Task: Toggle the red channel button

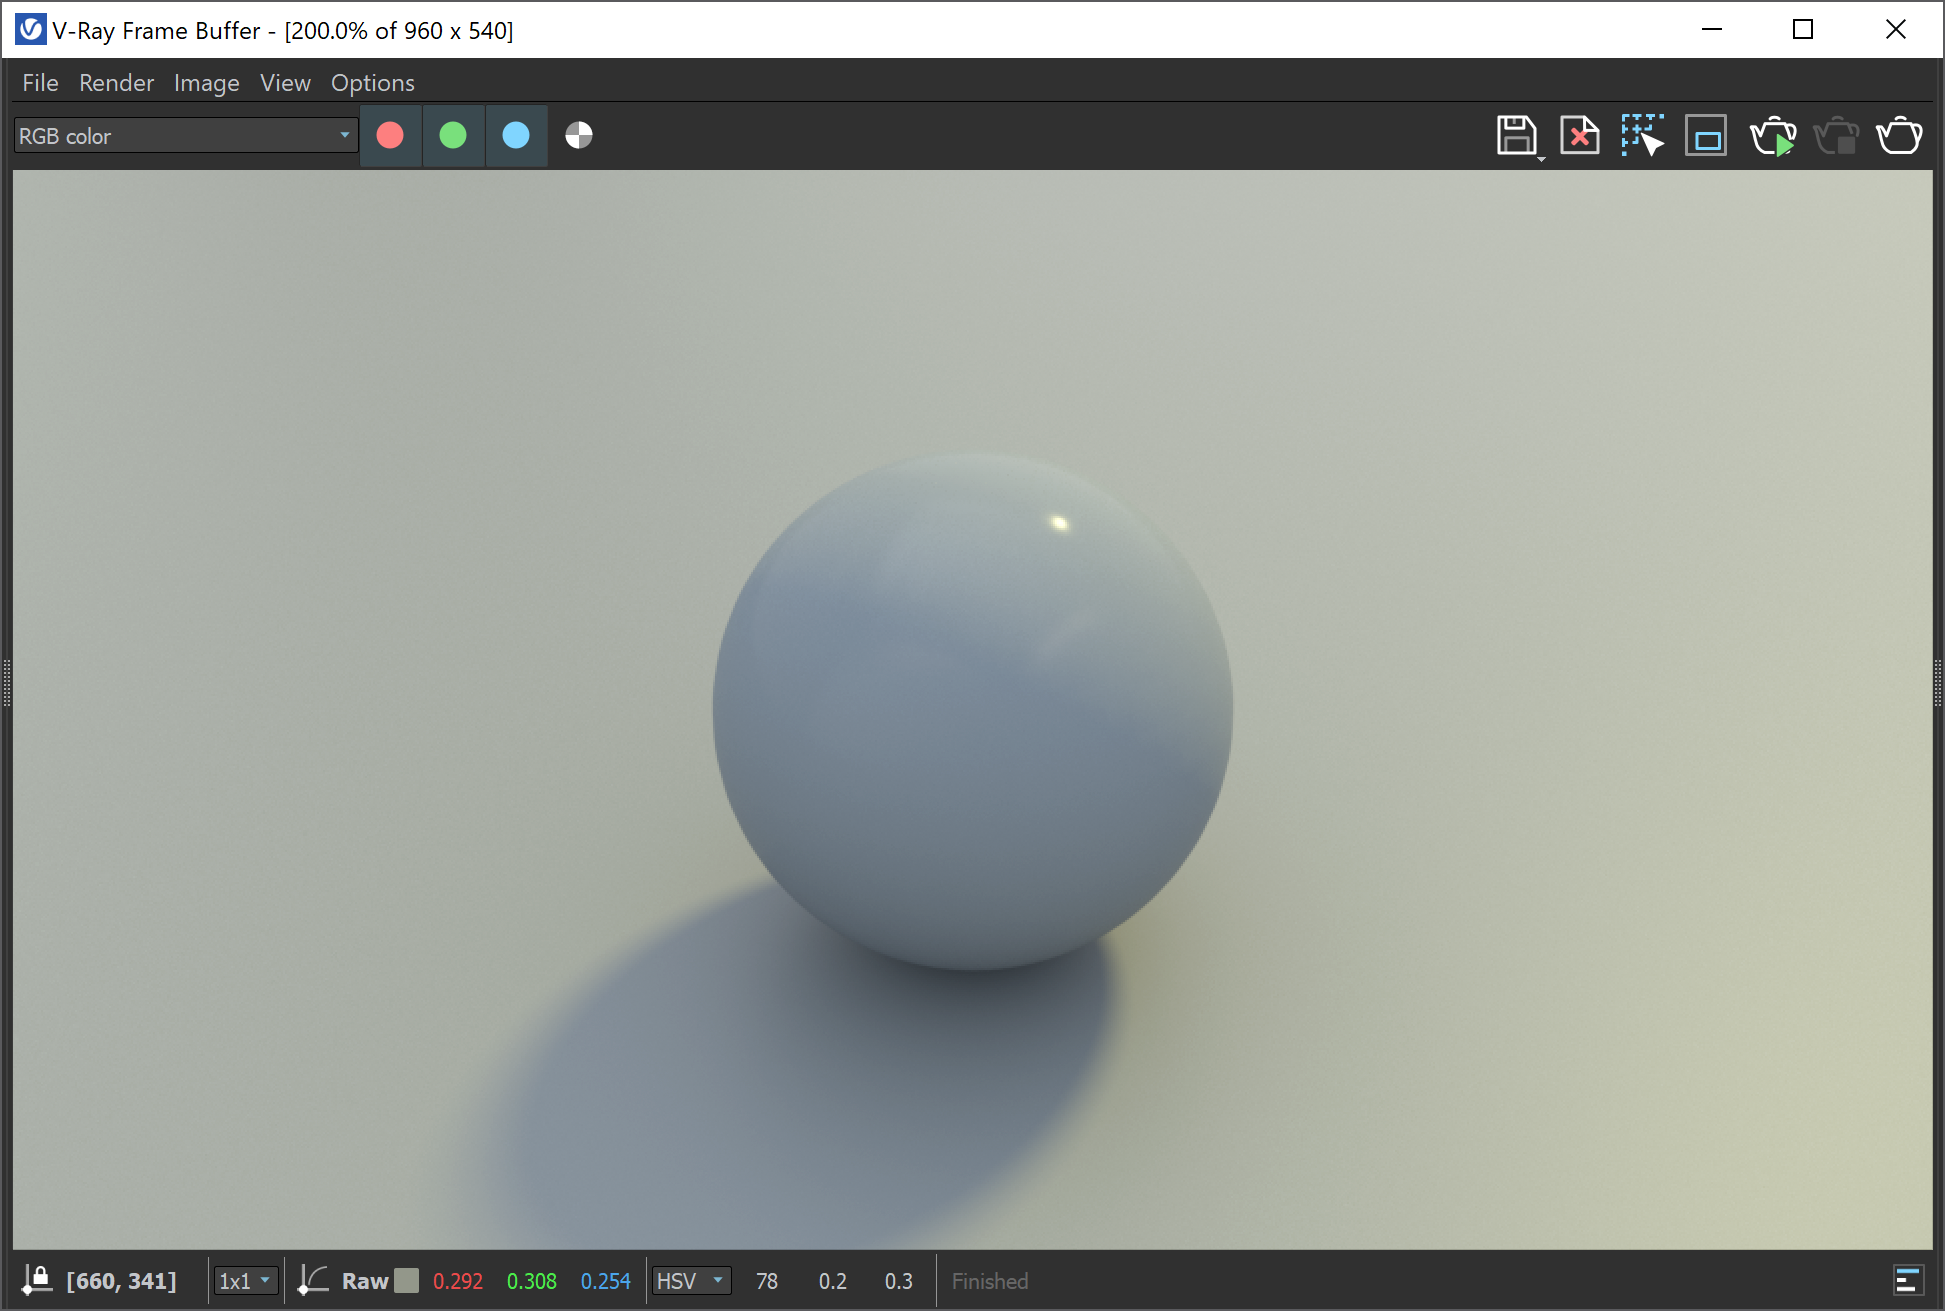Action: pyautogui.click(x=390, y=135)
